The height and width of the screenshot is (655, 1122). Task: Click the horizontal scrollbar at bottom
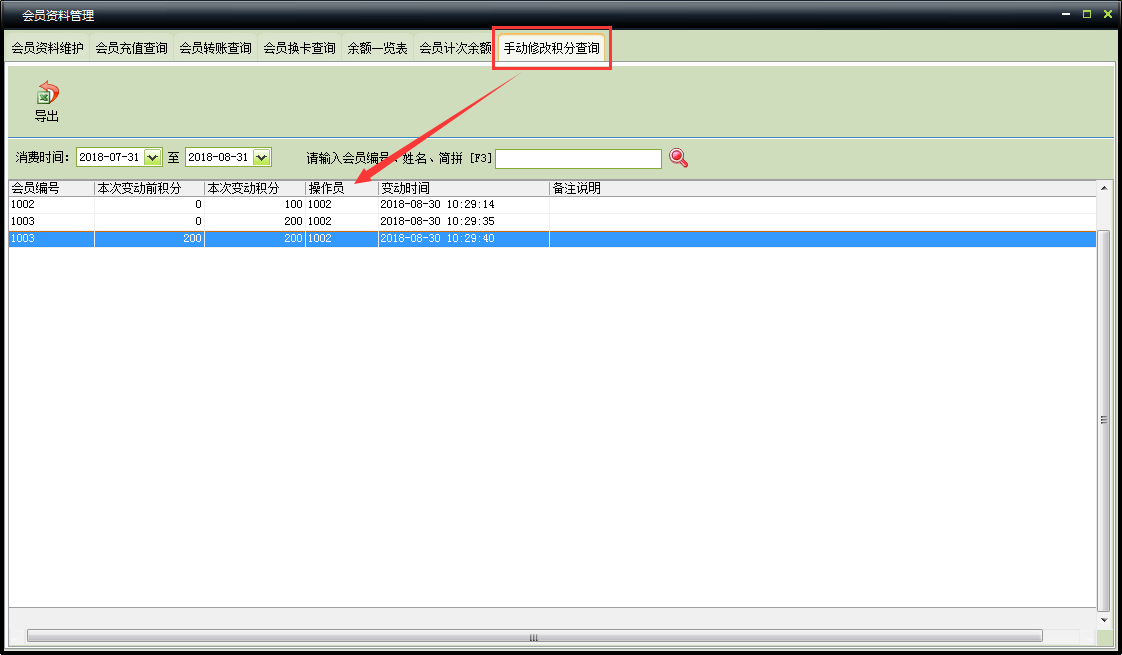click(x=534, y=636)
